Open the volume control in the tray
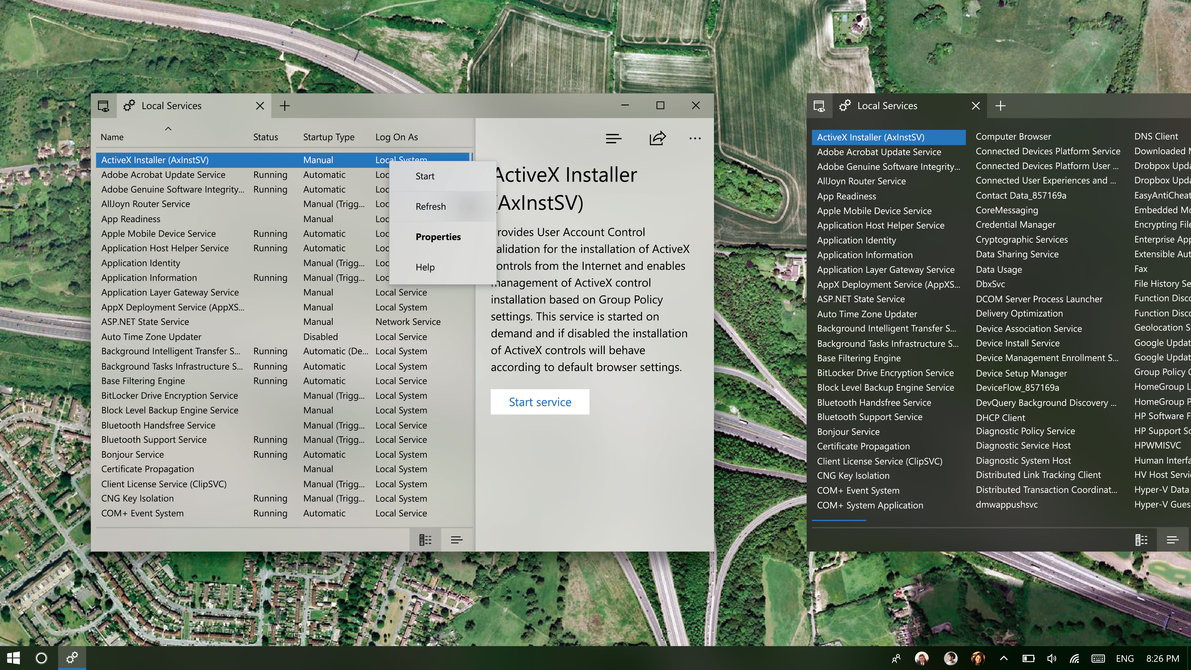The width and height of the screenshot is (1191, 670). tap(1051, 659)
